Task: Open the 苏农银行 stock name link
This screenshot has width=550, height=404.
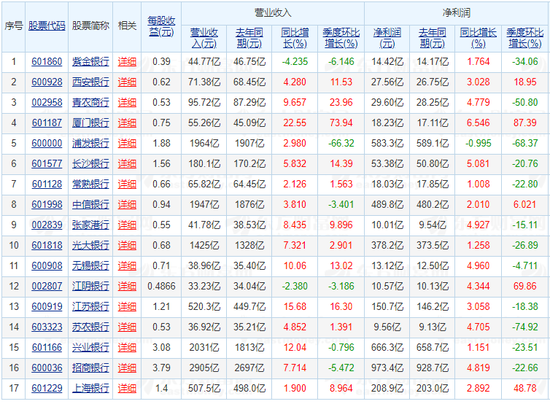Action: click(x=90, y=327)
